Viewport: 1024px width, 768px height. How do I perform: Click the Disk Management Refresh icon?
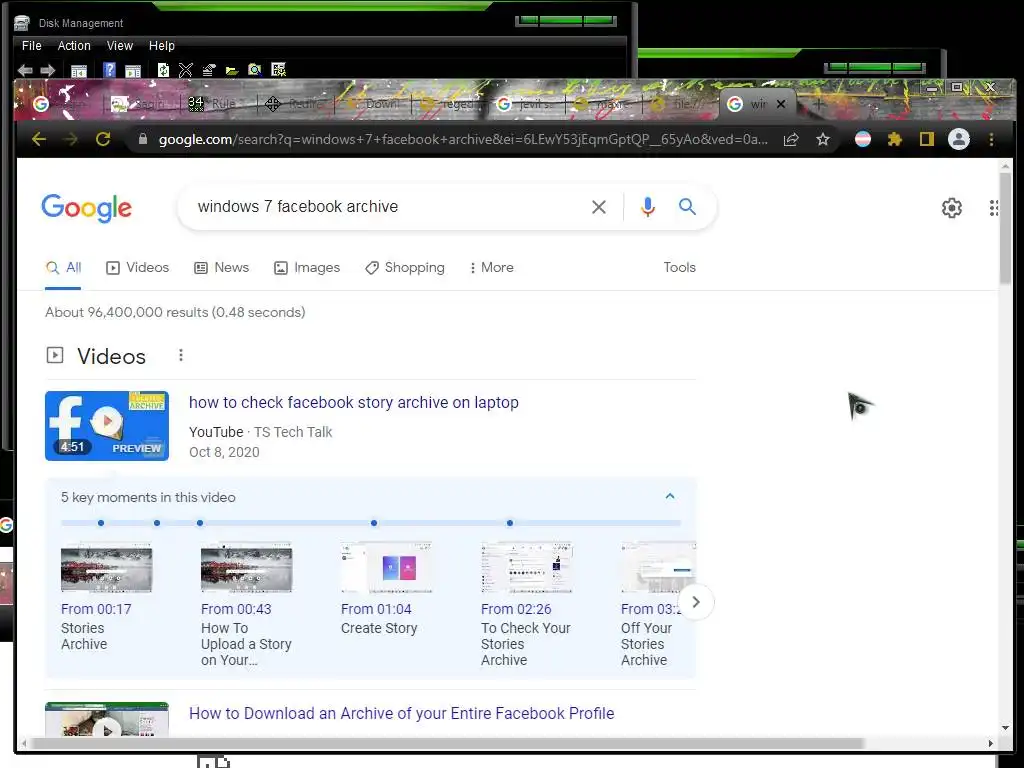pyautogui.click(x=163, y=70)
